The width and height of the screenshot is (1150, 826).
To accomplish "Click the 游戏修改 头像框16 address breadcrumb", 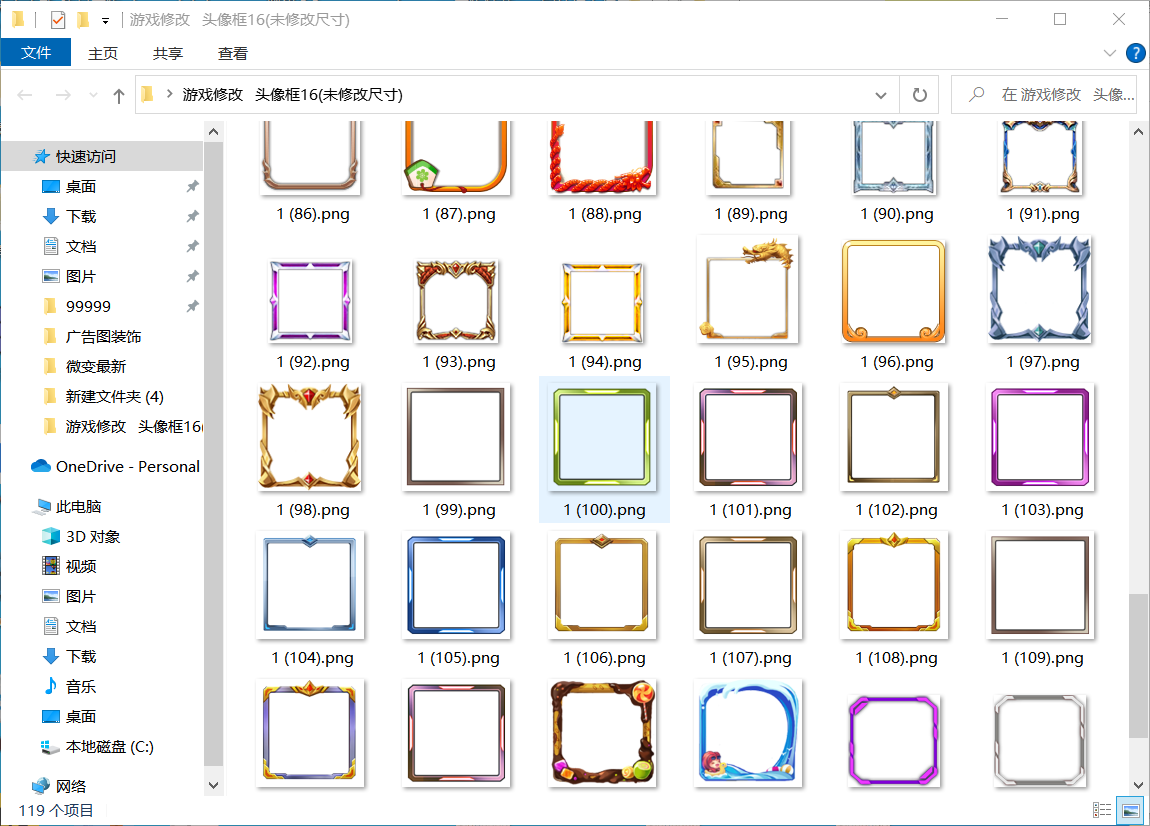I will coord(293,95).
